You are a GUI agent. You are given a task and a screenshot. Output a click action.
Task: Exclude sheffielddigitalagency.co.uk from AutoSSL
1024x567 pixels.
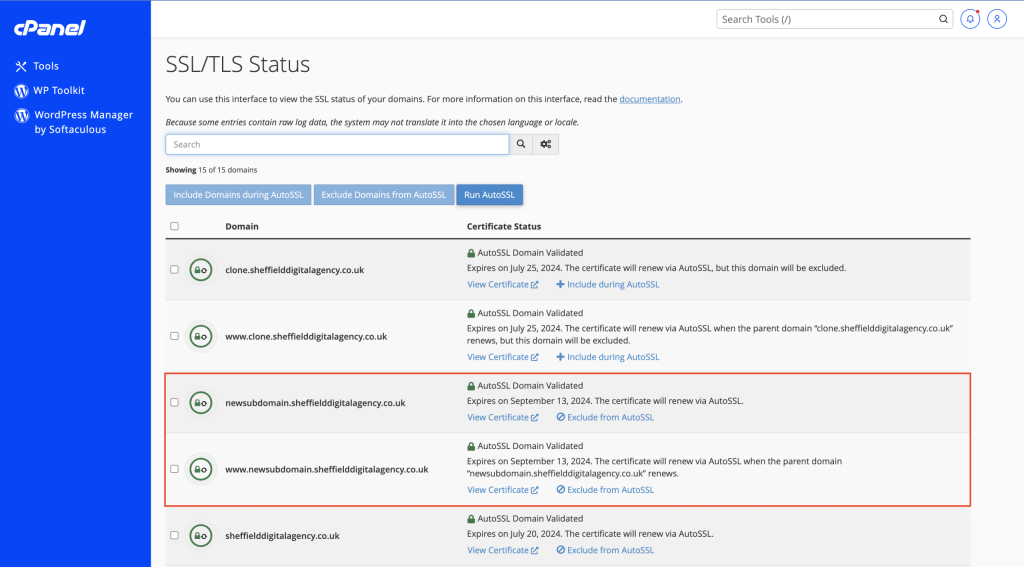605,550
